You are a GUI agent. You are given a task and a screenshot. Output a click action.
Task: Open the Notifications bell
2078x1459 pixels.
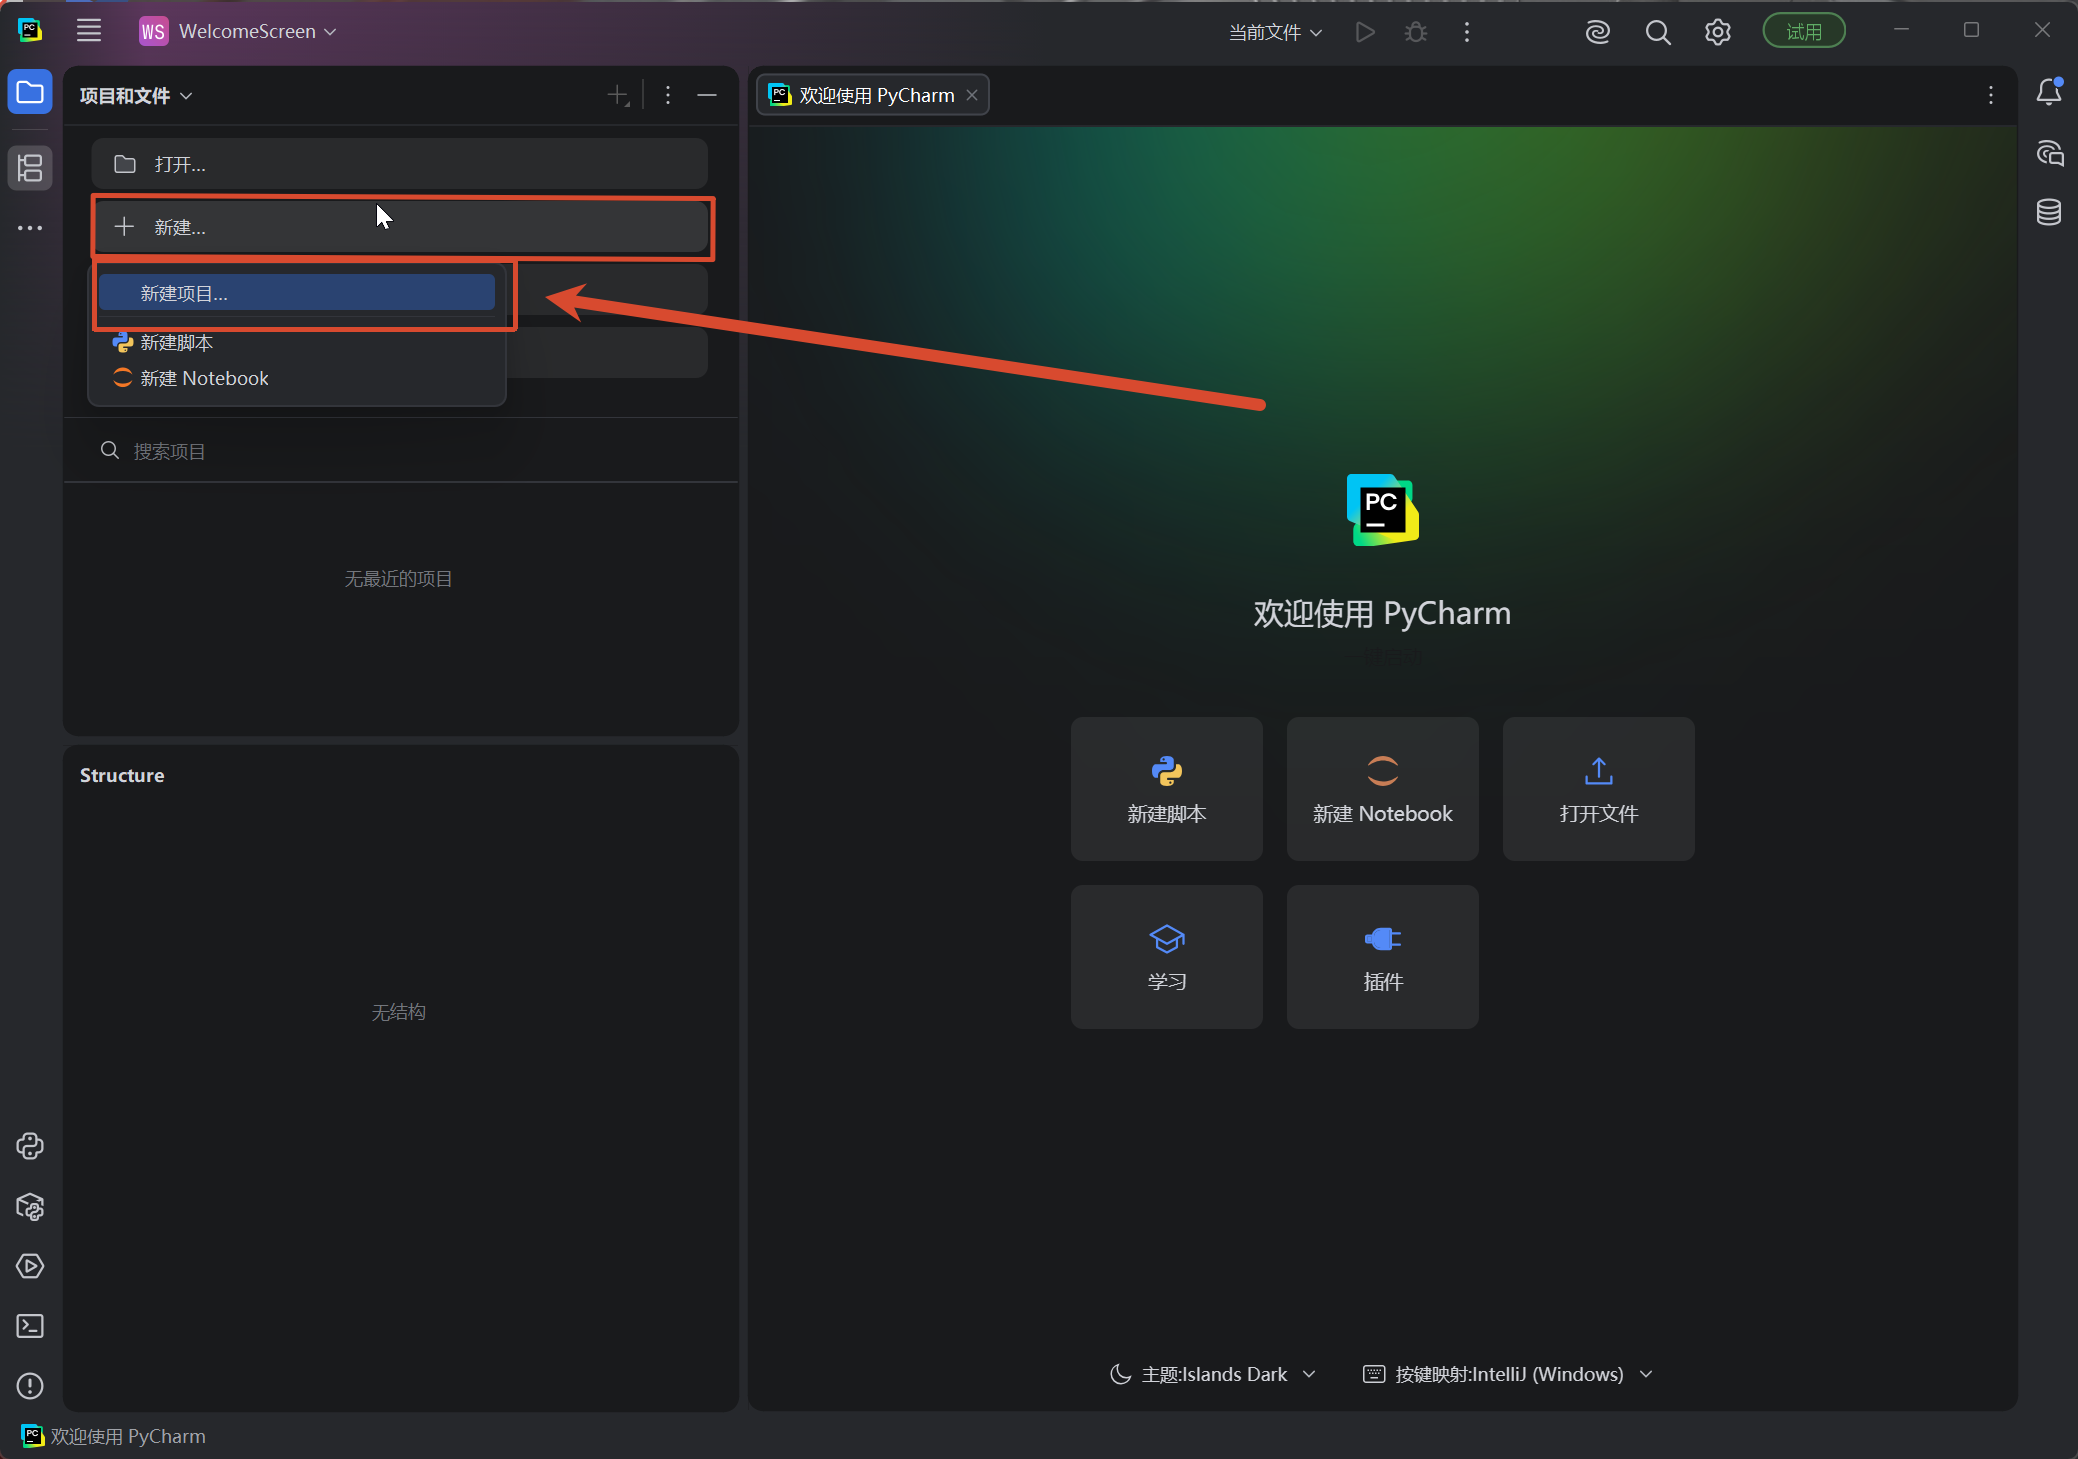tap(2049, 92)
